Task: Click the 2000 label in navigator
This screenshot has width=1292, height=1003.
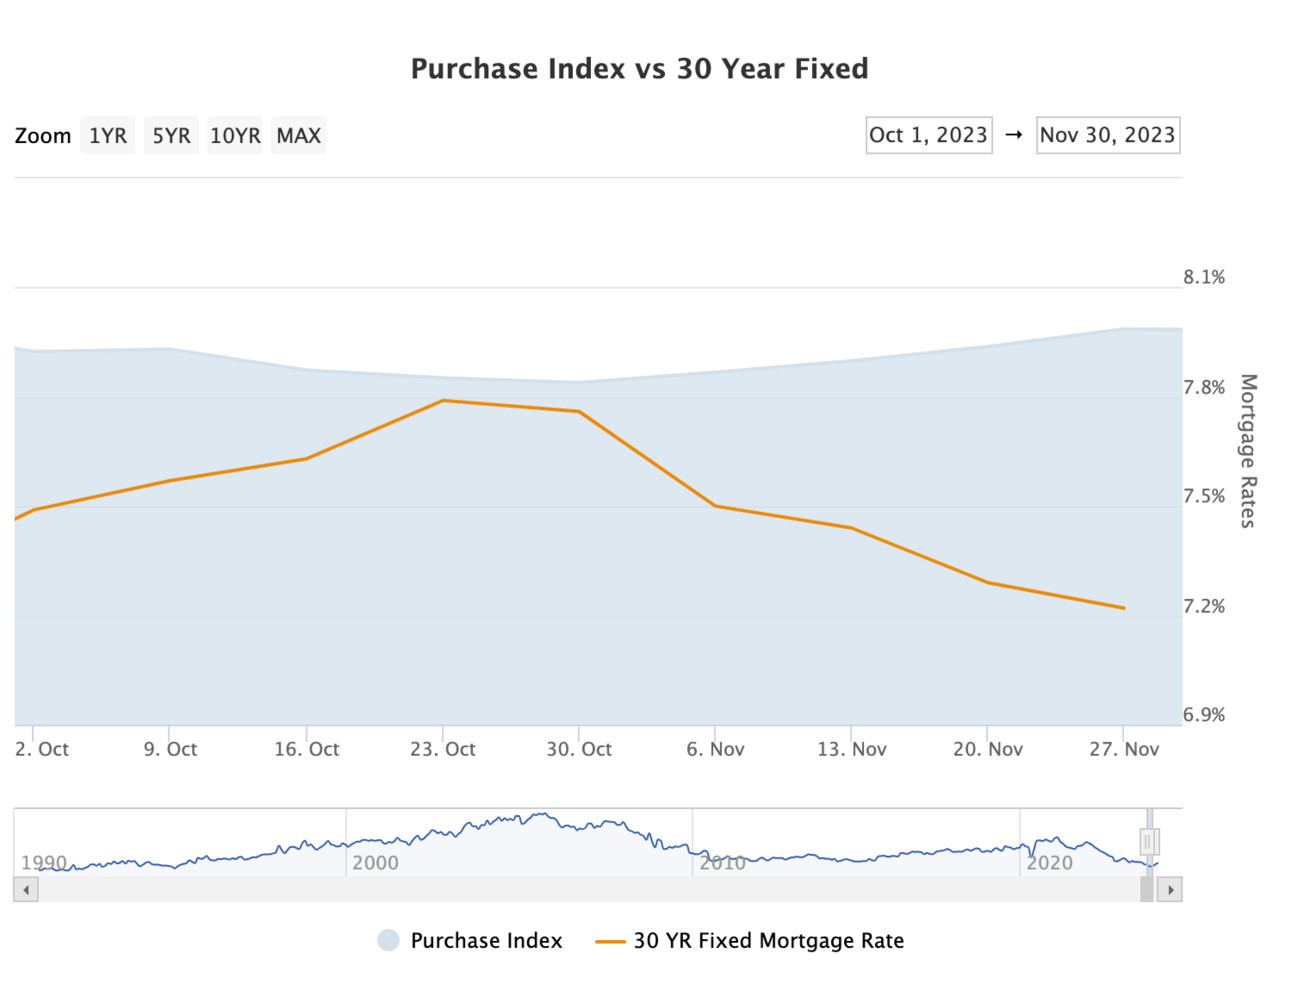Action: click(375, 863)
